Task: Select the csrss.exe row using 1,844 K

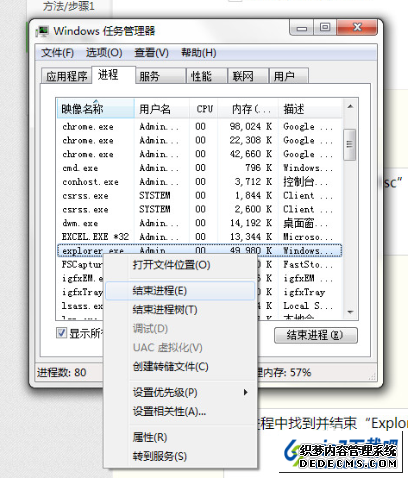Action: [x=199, y=195]
